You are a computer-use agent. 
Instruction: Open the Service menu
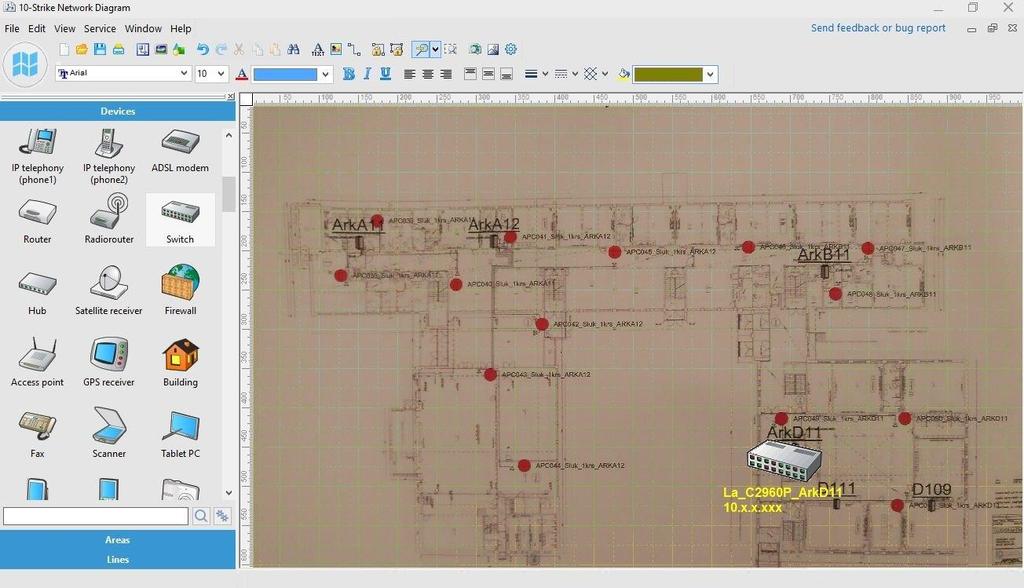click(100, 29)
